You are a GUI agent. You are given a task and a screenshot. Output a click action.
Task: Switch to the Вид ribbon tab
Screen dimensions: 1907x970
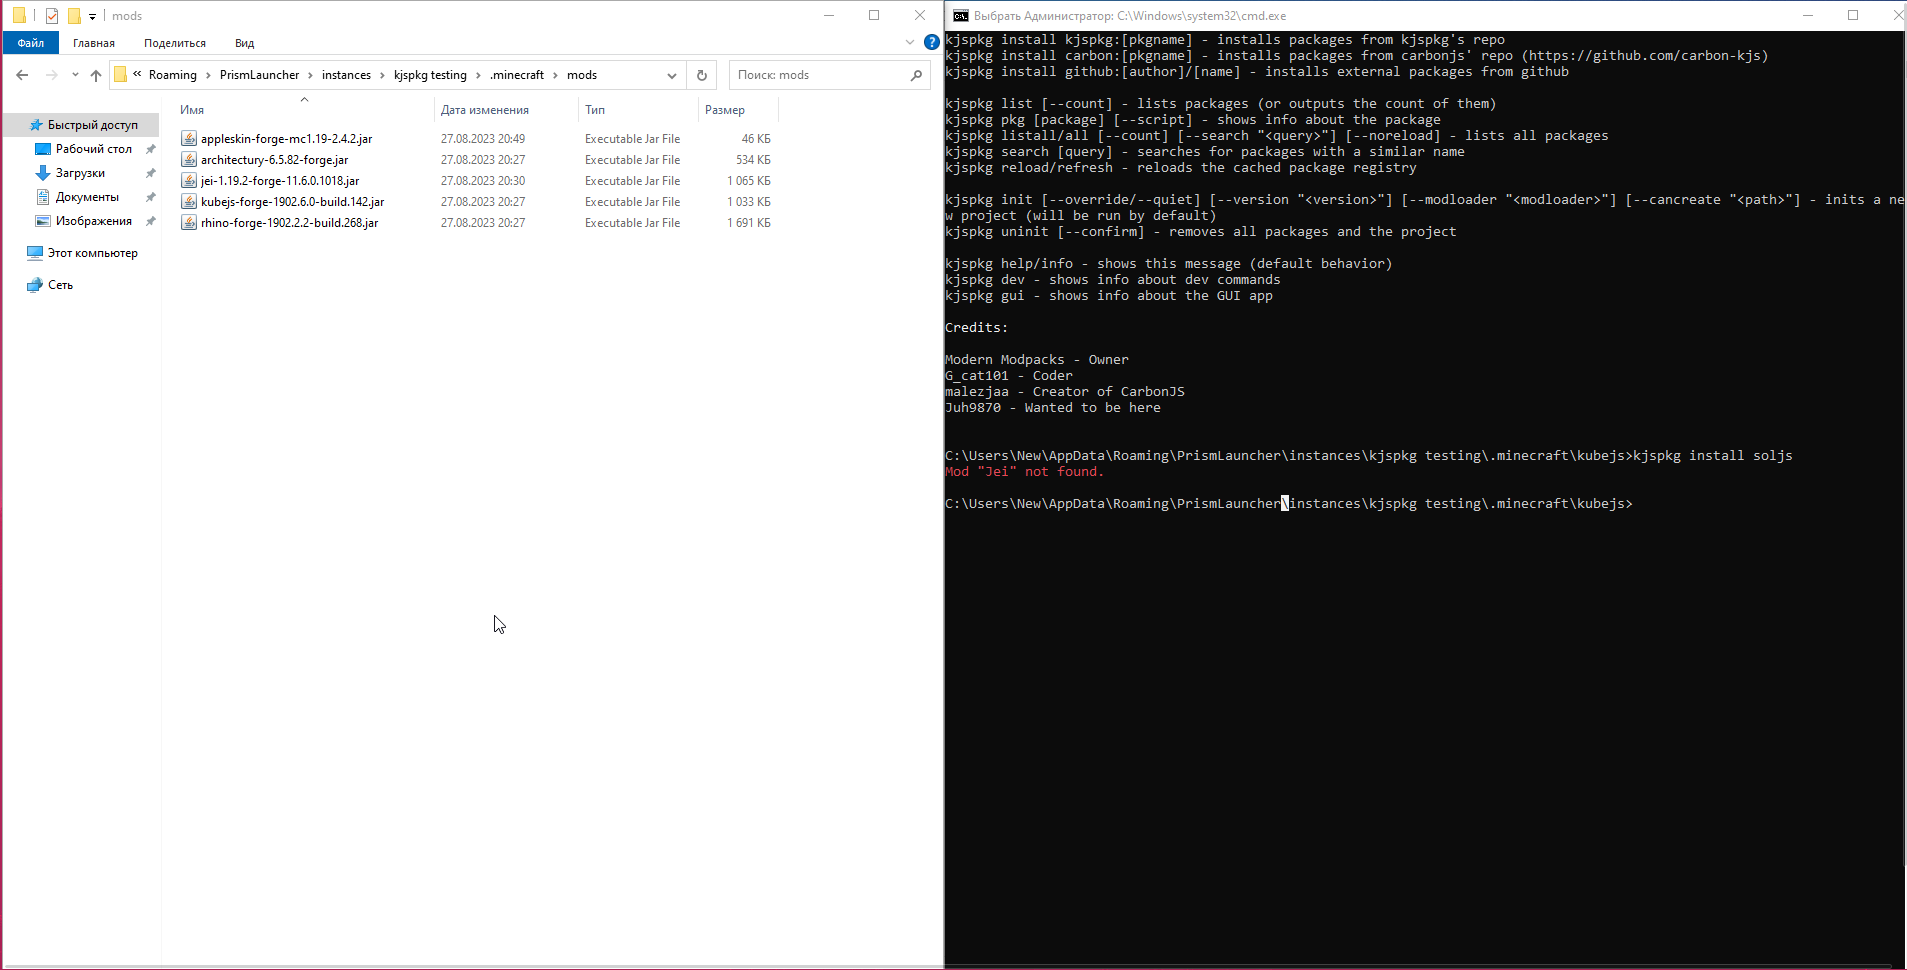click(x=243, y=43)
